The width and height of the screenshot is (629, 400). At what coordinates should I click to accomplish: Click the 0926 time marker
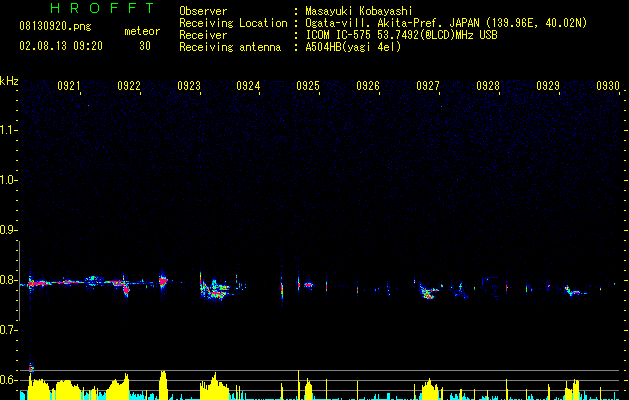click(x=368, y=86)
